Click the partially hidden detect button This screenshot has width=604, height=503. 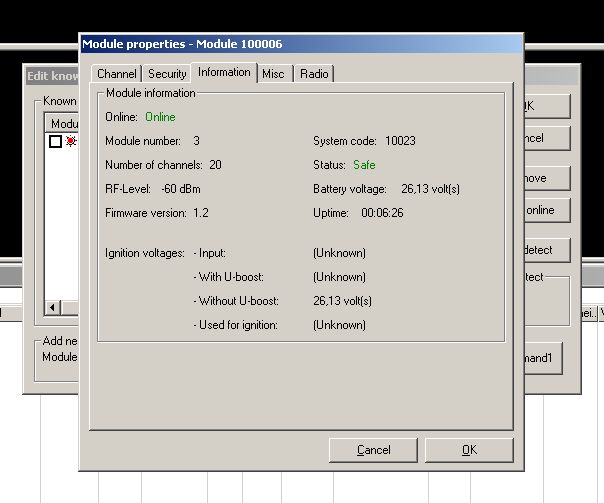(x=547, y=250)
